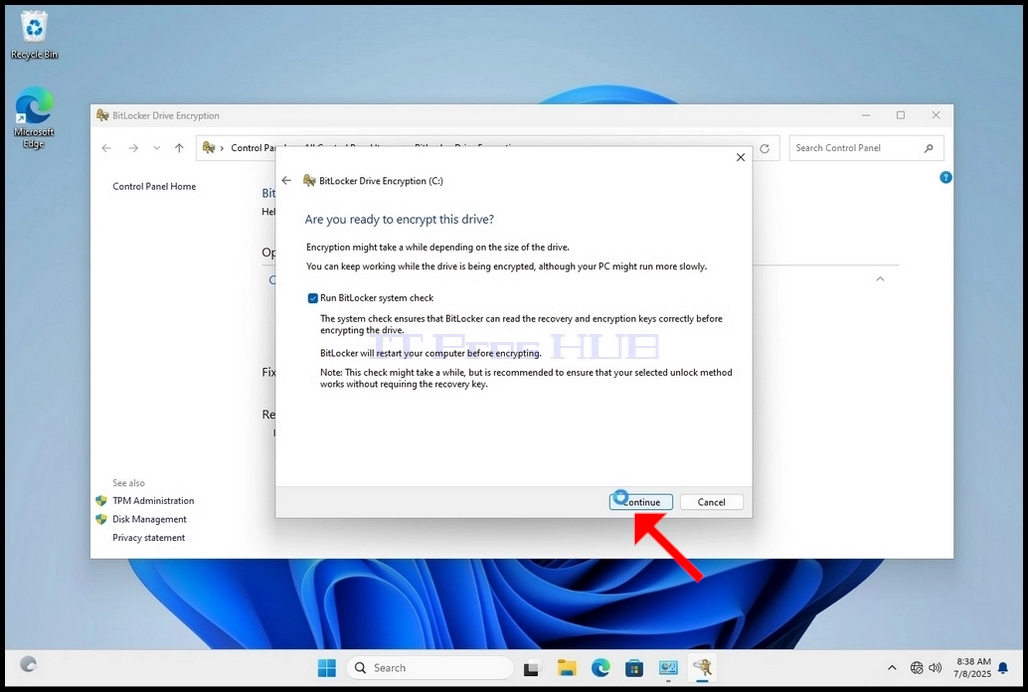Launch Microsoft Edge from the taskbar
Viewport: 1028px width, 692px height.
click(x=601, y=668)
